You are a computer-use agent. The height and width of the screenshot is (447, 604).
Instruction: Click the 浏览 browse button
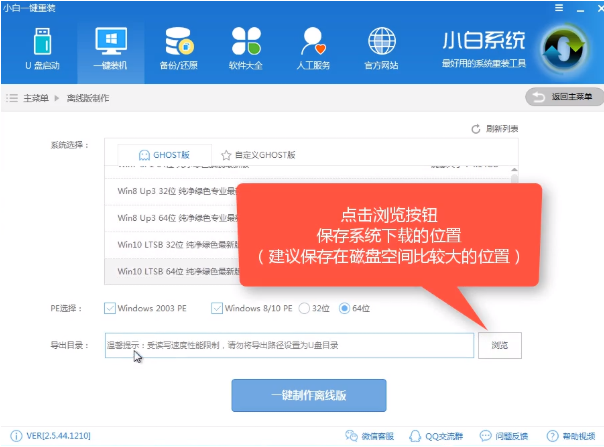tap(500, 345)
